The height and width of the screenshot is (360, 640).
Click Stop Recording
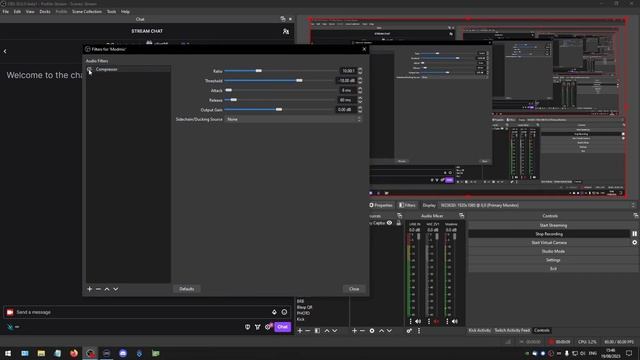coord(549,234)
